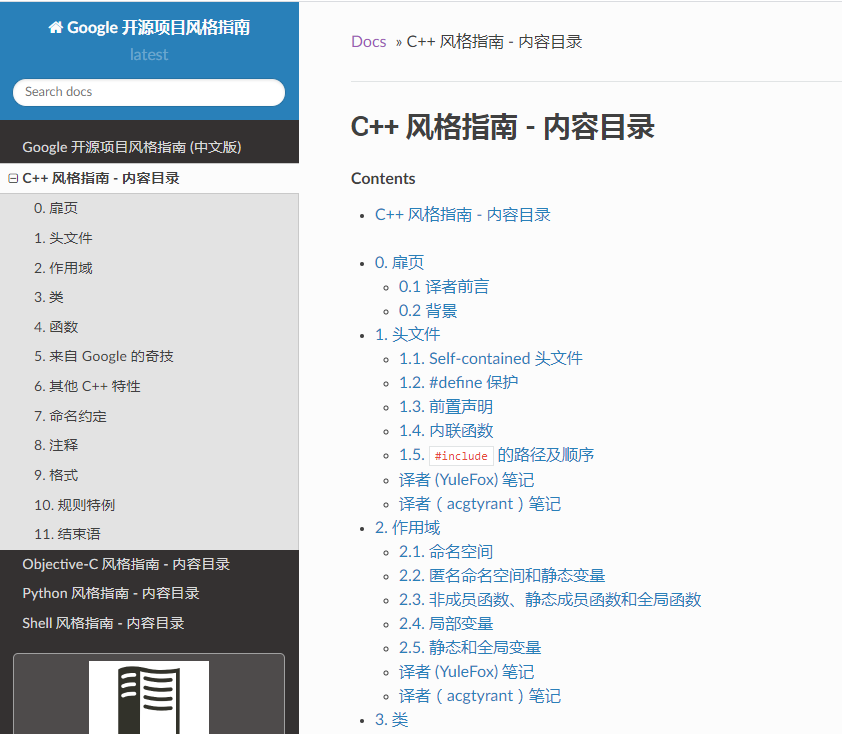Select 11. 结束语 in the sidebar
842x734 pixels.
(63, 534)
